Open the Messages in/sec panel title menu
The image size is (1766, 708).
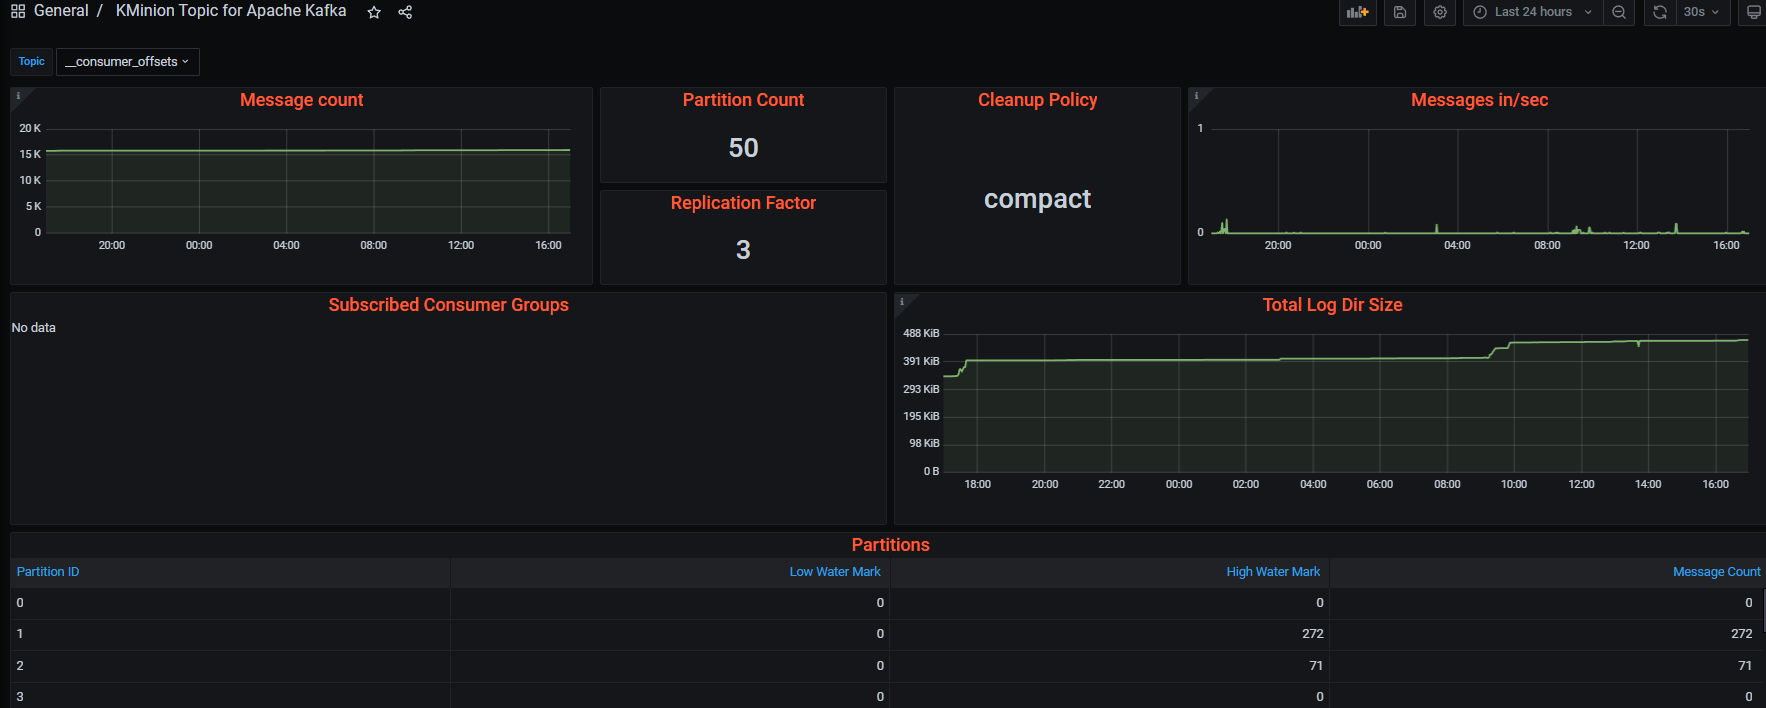pyautogui.click(x=1479, y=100)
